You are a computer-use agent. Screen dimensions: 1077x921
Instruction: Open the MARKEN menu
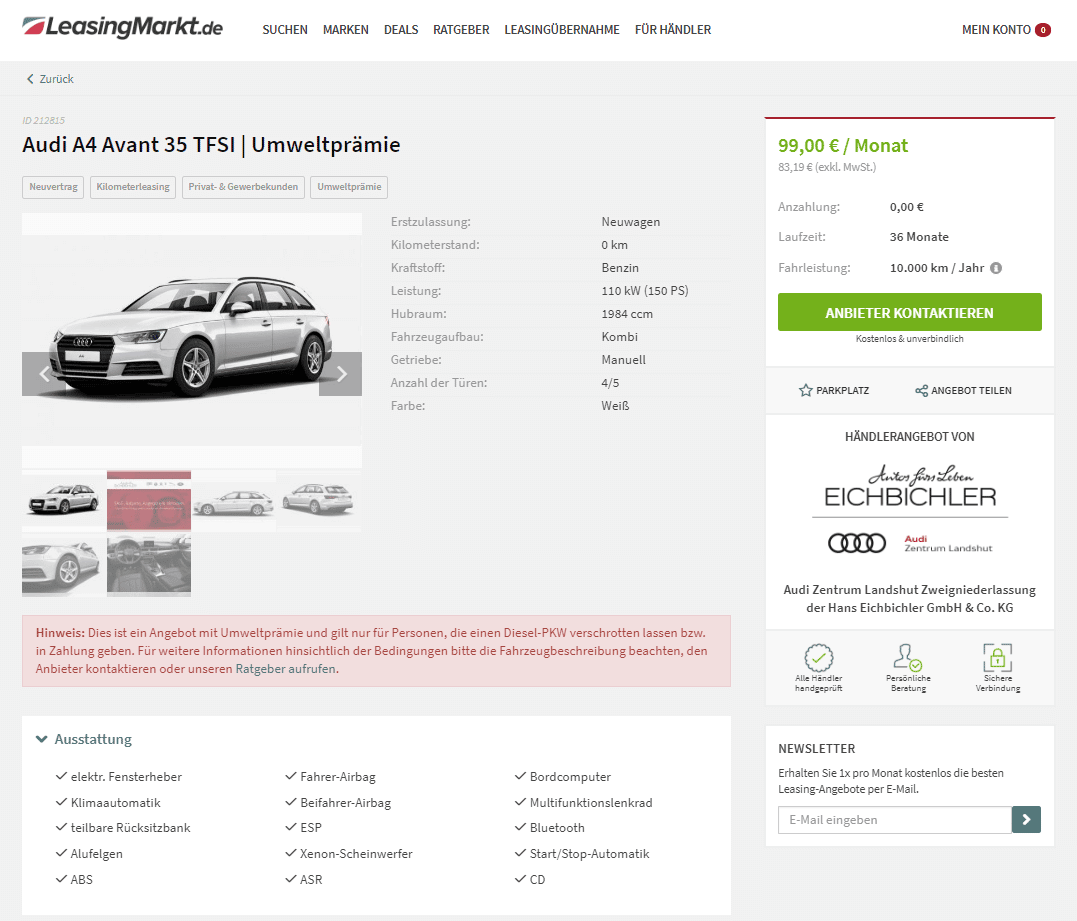pyautogui.click(x=345, y=30)
